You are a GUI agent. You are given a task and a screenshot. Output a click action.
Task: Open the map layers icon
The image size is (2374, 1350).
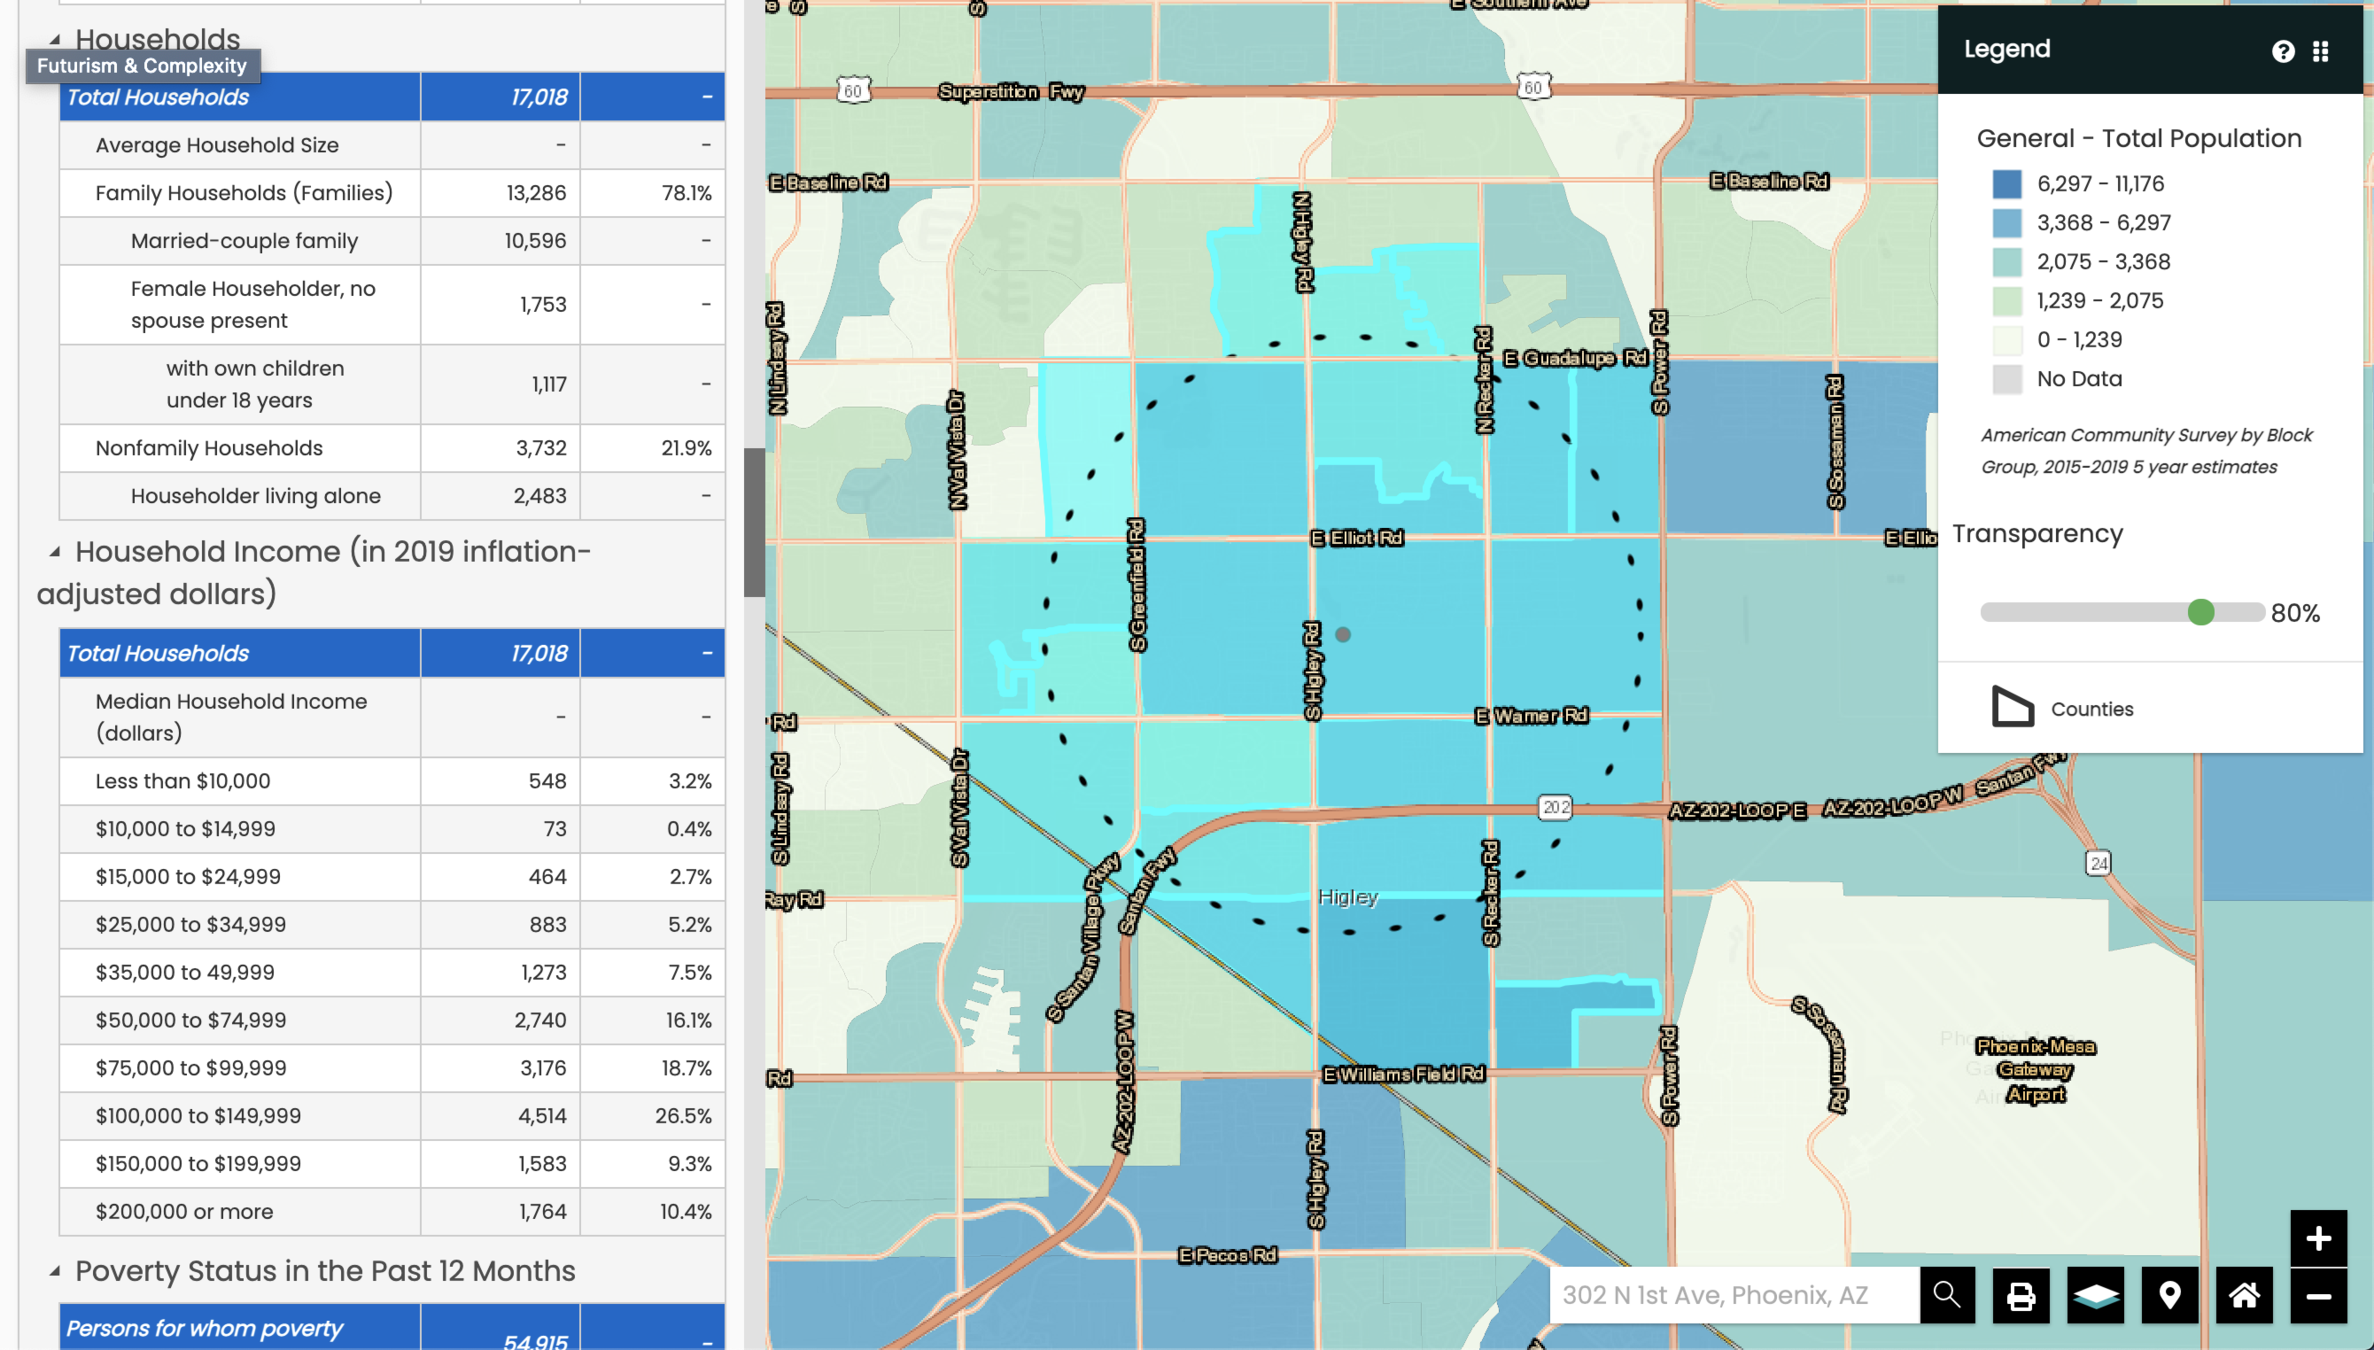coord(2095,1295)
